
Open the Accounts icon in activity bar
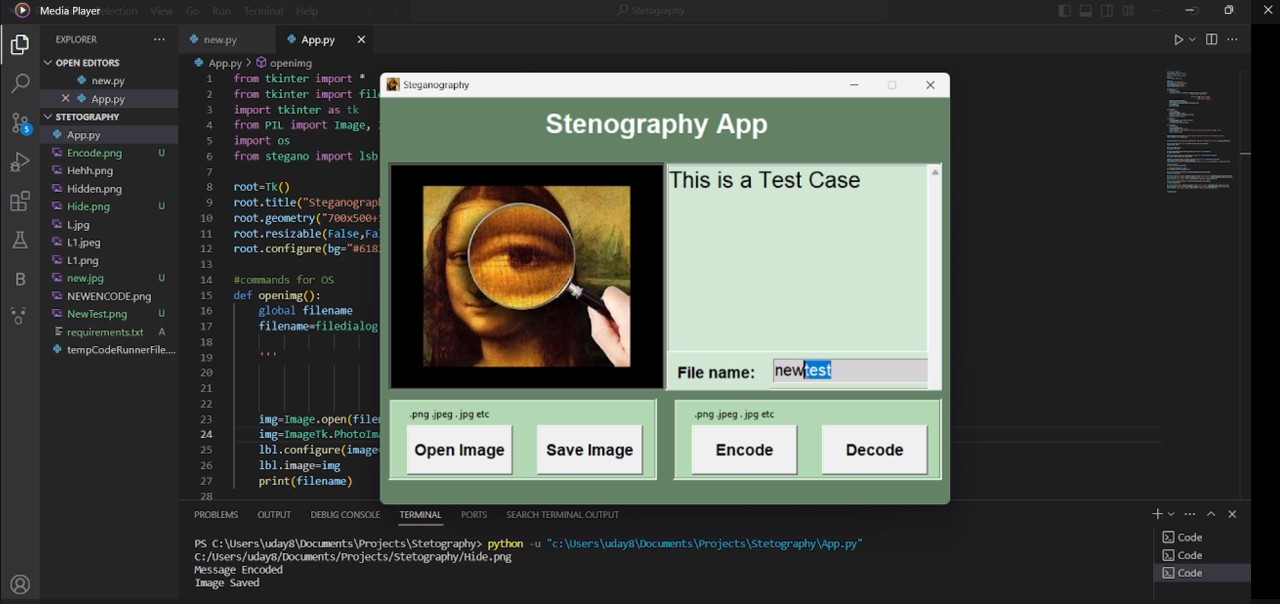pos(20,585)
